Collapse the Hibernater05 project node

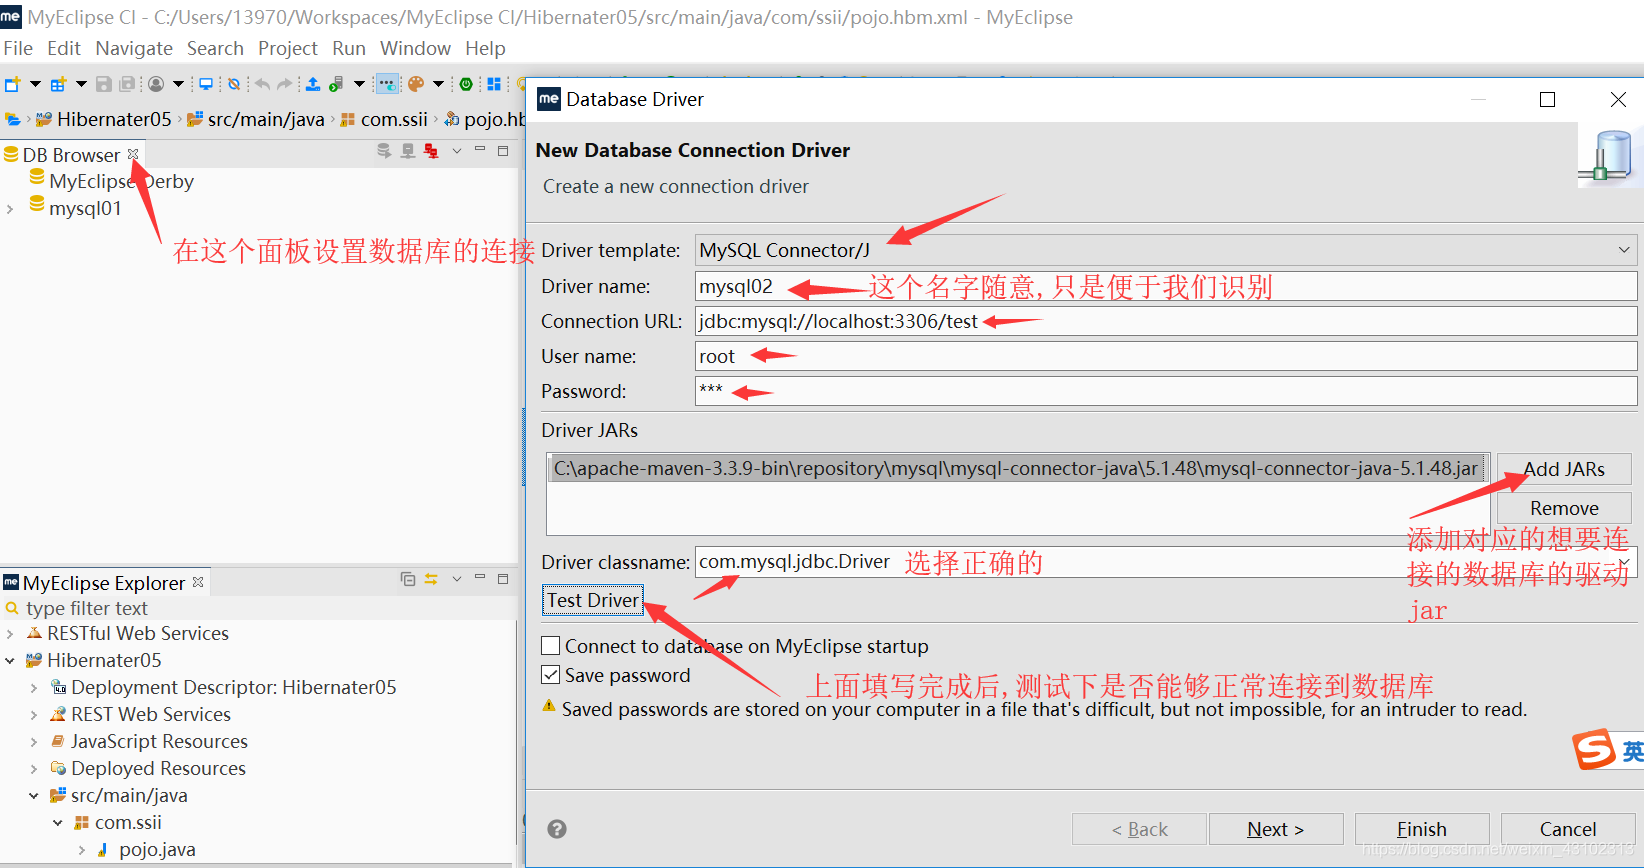click(x=10, y=661)
